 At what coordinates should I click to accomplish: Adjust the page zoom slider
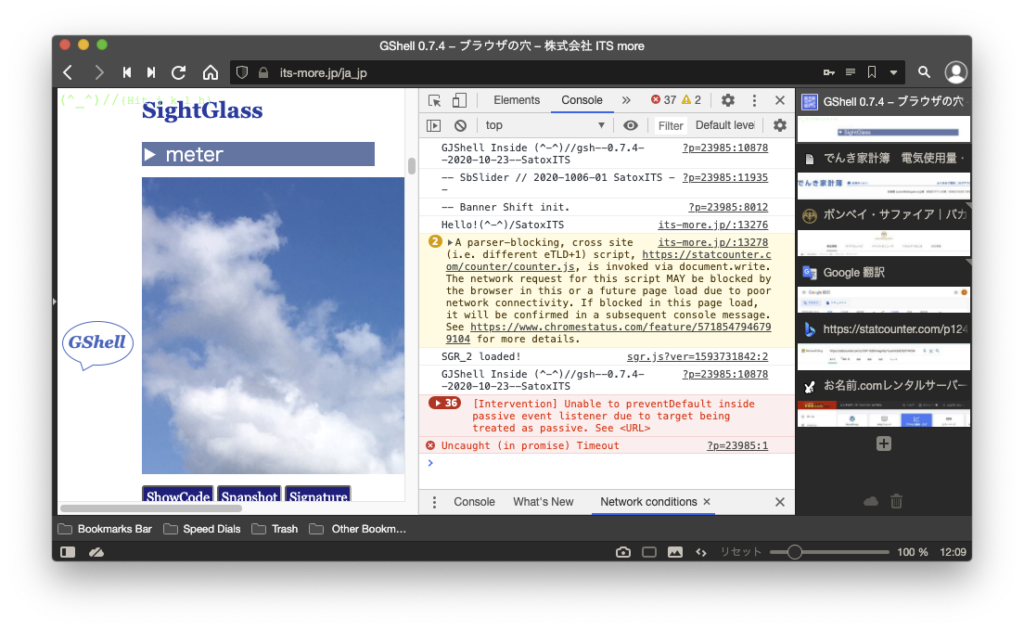click(795, 552)
